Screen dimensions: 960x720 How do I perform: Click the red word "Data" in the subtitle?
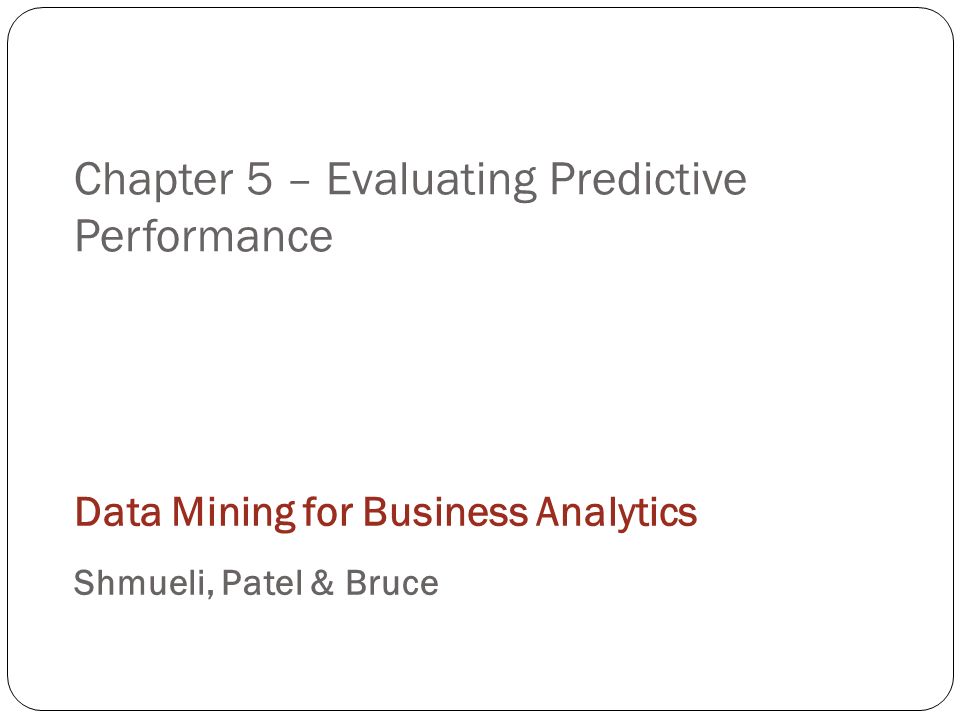[118, 512]
